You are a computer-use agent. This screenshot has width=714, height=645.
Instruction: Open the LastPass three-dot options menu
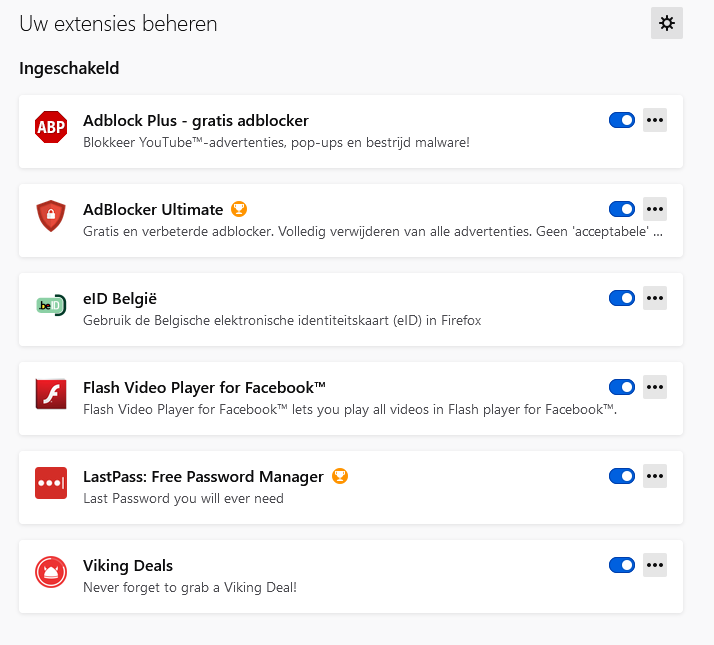coord(655,476)
